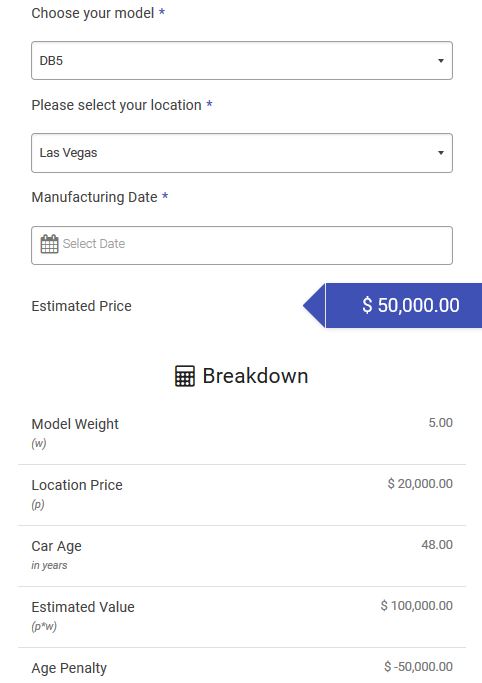Click the Breakdown heading

[255, 376]
